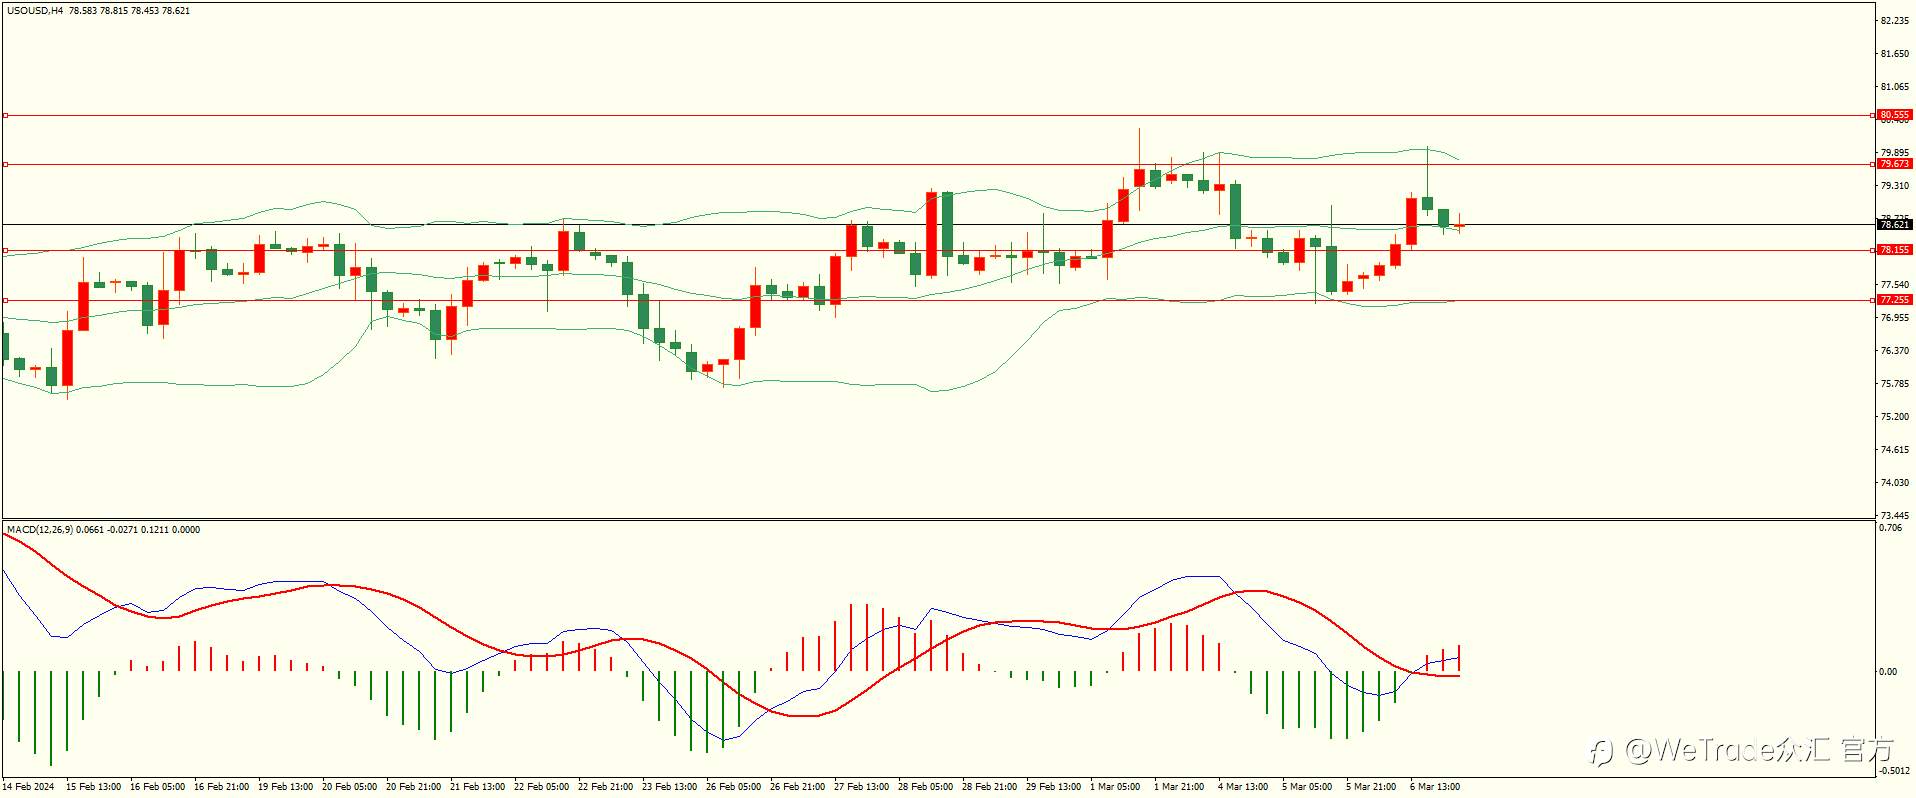Select left anchor square of 80.555 line
The width and height of the screenshot is (1916, 798).
[x=5, y=115]
